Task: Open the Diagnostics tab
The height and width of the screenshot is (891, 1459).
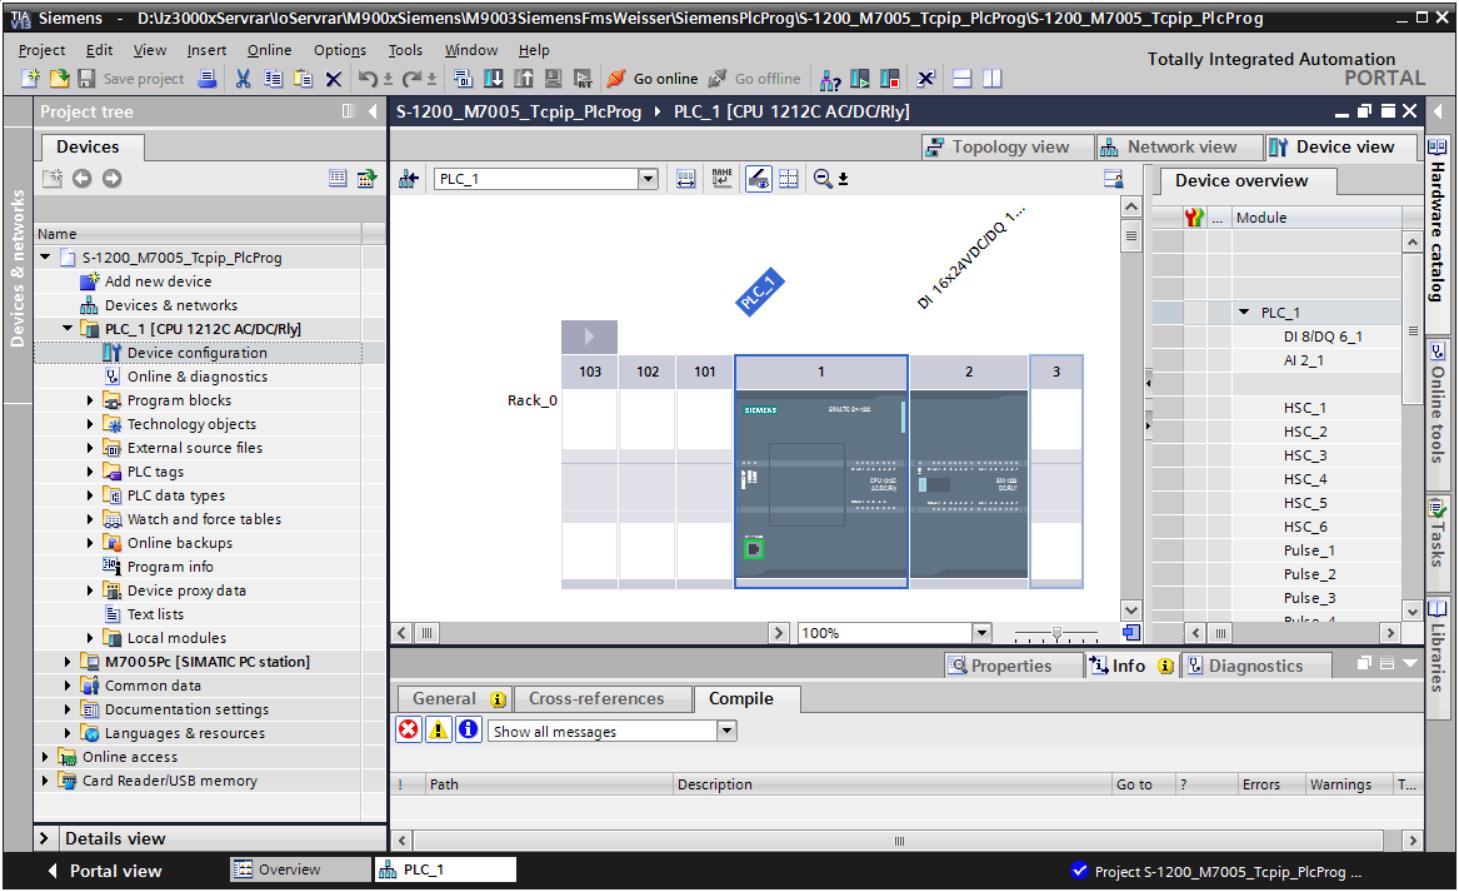Action: [1257, 665]
